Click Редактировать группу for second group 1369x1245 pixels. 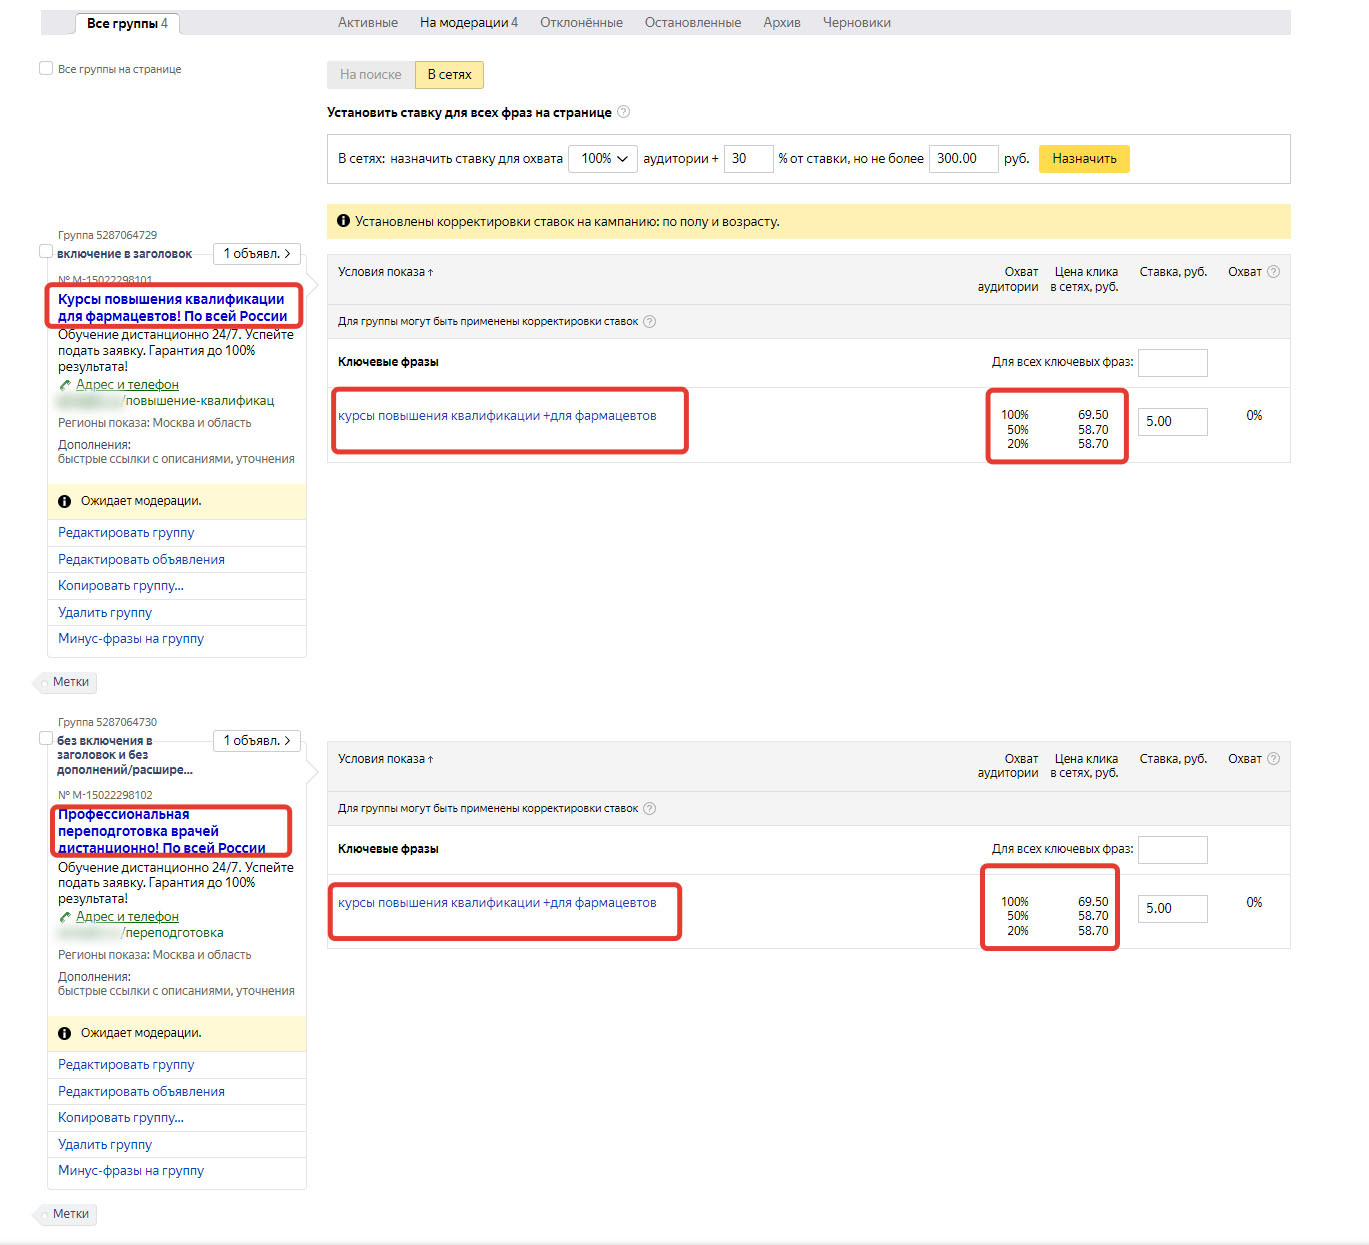click(x=126, y=1065)
